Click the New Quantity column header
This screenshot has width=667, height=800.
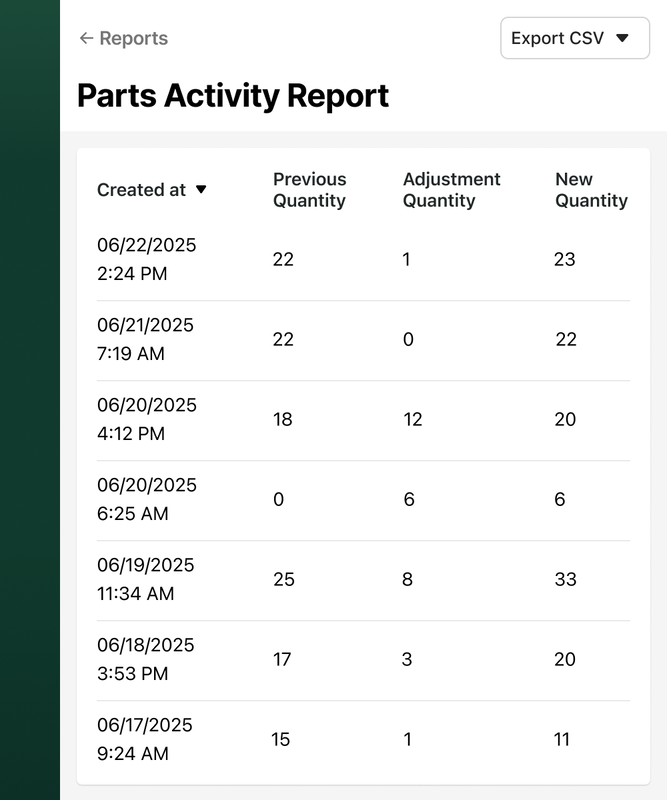(x=591, y=190)
